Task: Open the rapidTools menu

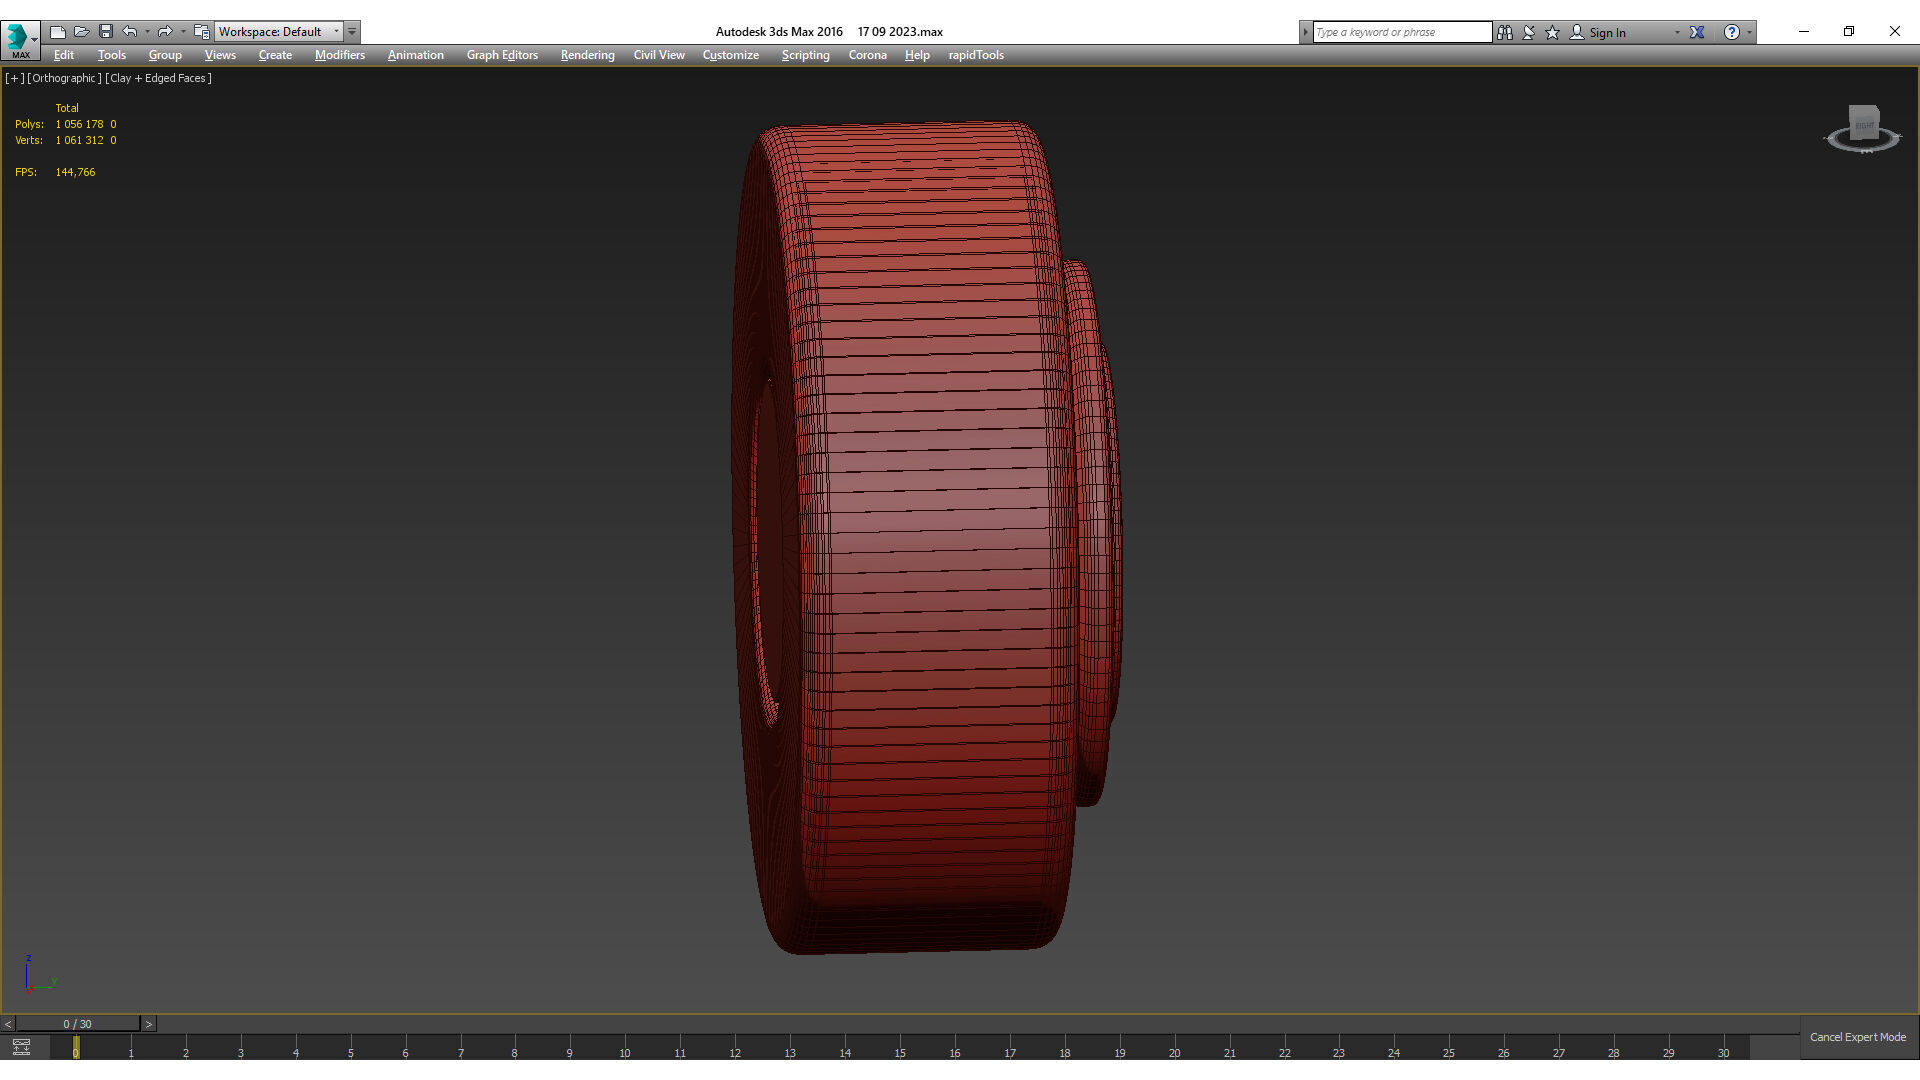Action: point(976,55)
